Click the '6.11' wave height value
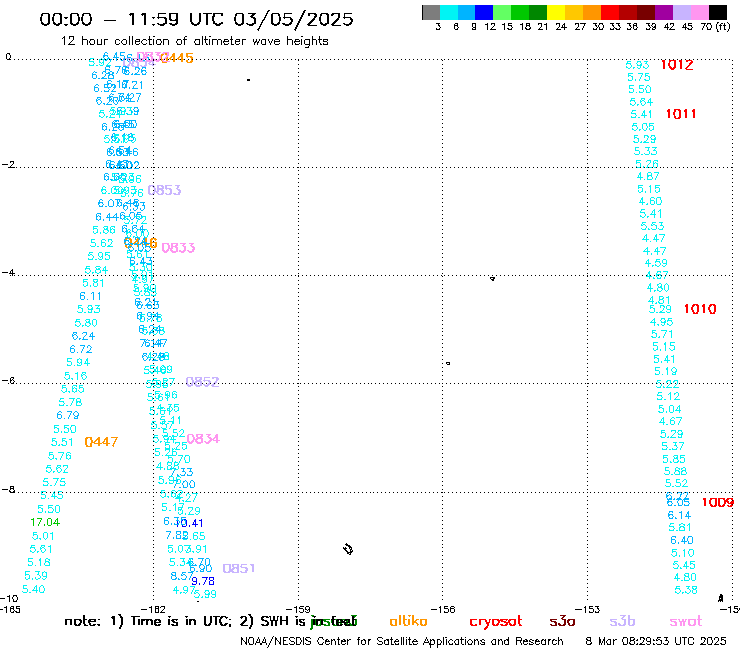Viewport: 740px width, 650px height. [90, 296]
